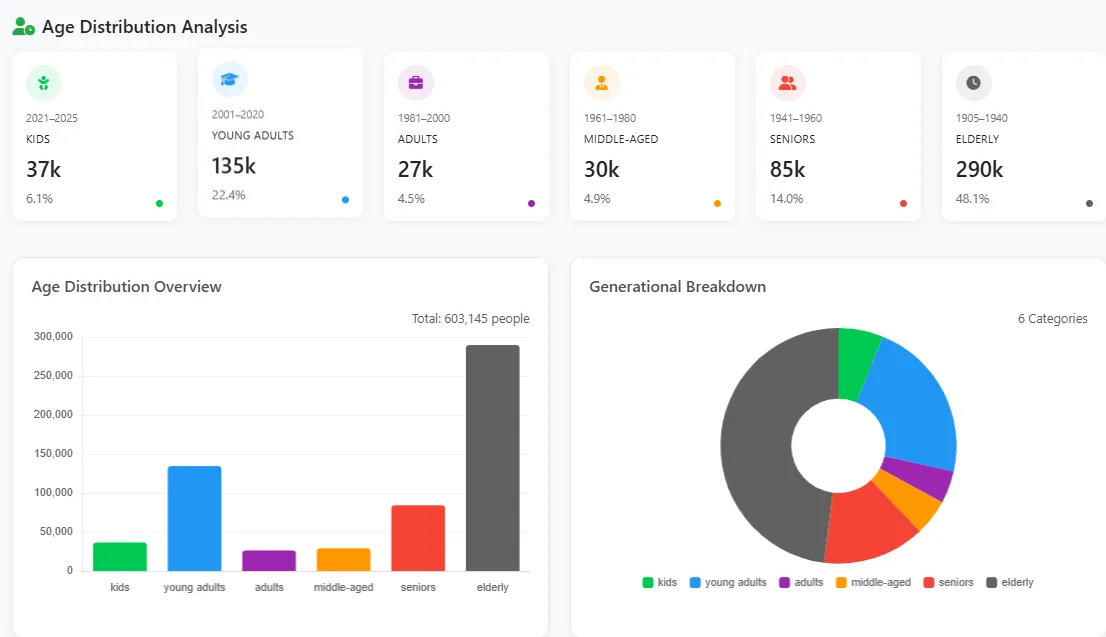Click the red Seniors group icon
This screenshot has width=1106, height=637.
(x=787, y=83)
